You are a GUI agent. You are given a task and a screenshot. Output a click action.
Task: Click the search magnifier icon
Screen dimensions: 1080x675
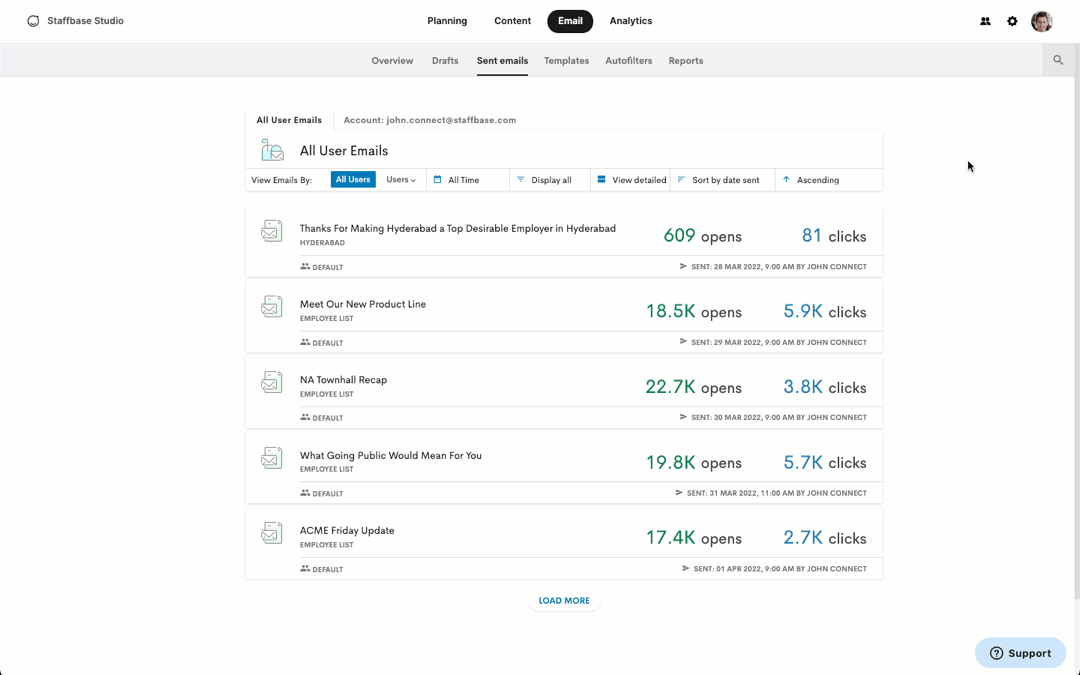1058,60
